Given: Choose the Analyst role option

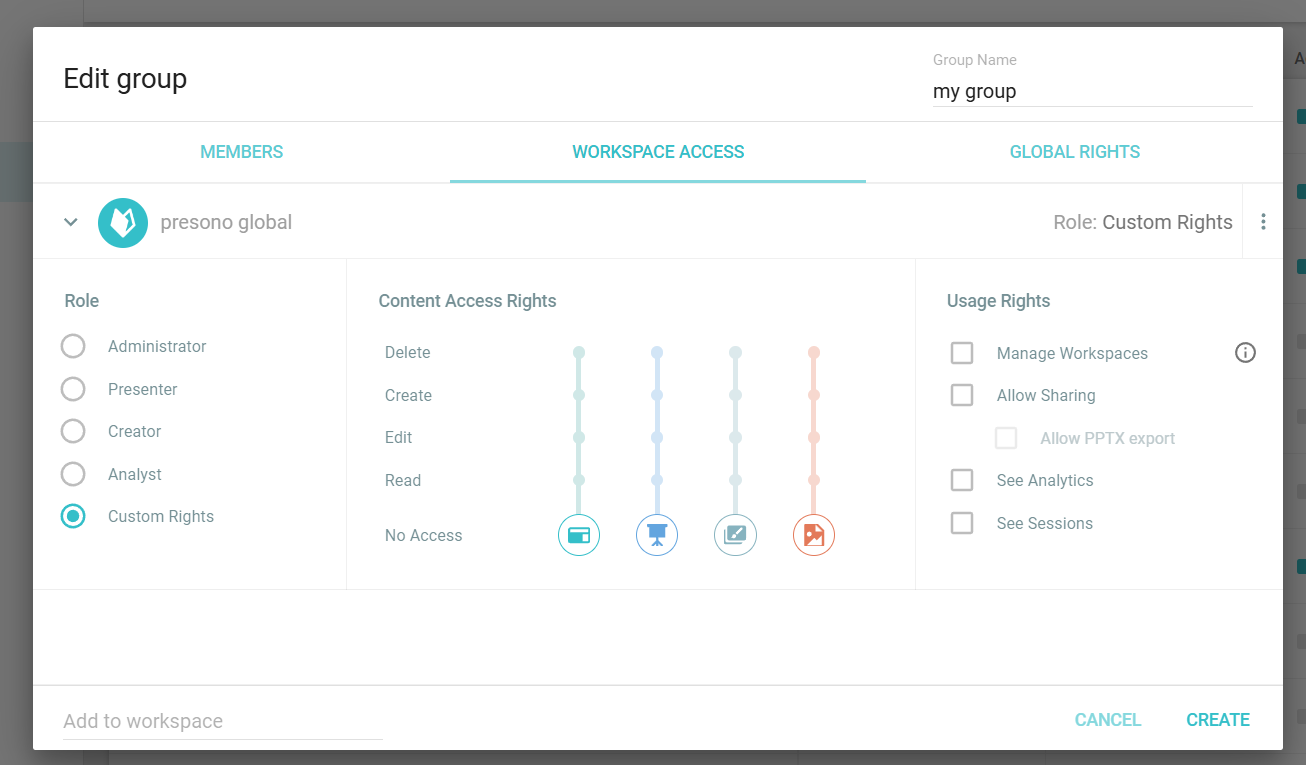Looking at the screenshot, I should coord(73,474).
